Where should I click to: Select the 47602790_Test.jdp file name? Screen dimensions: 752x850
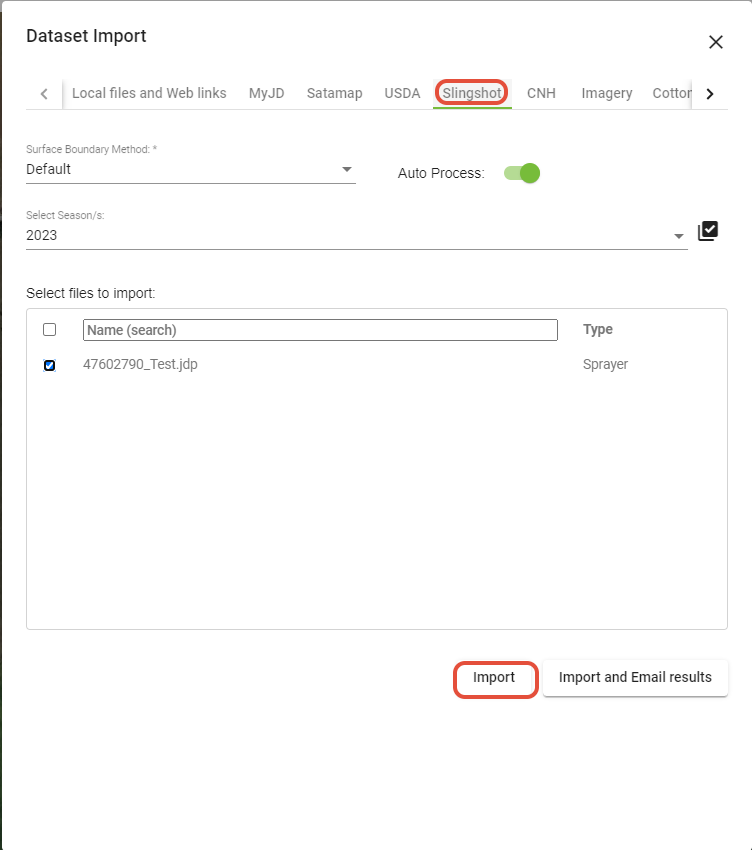tap(140, 364)
